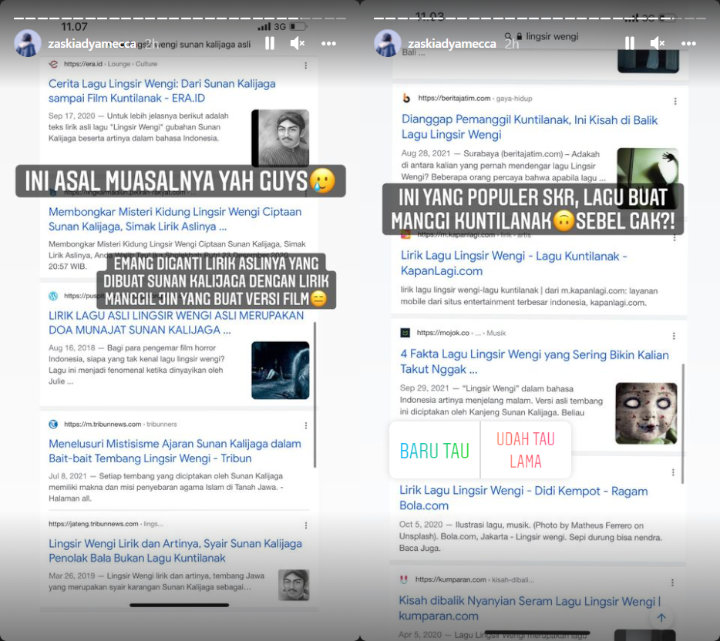Click the mojok.co site favicon
Viewport: 720px width, 641px height.
click(x=405, y=333)
